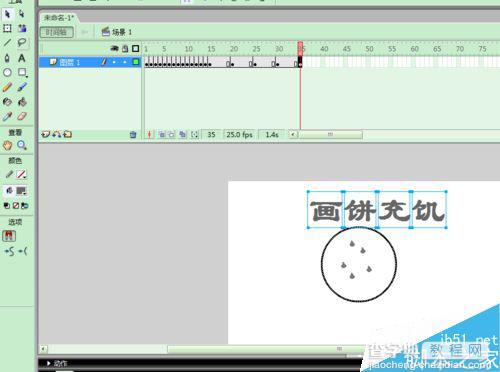Pick the Lasso tool
This screenshot has width=500, height=372.
(x=22, y=43)
